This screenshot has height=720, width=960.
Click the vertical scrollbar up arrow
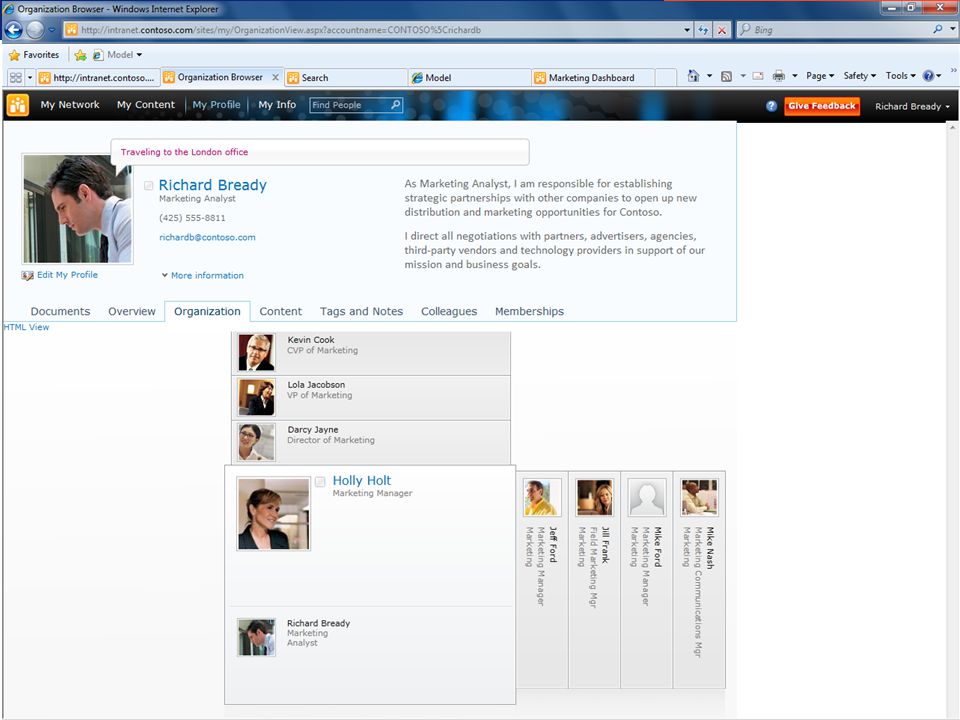point(952,128)
